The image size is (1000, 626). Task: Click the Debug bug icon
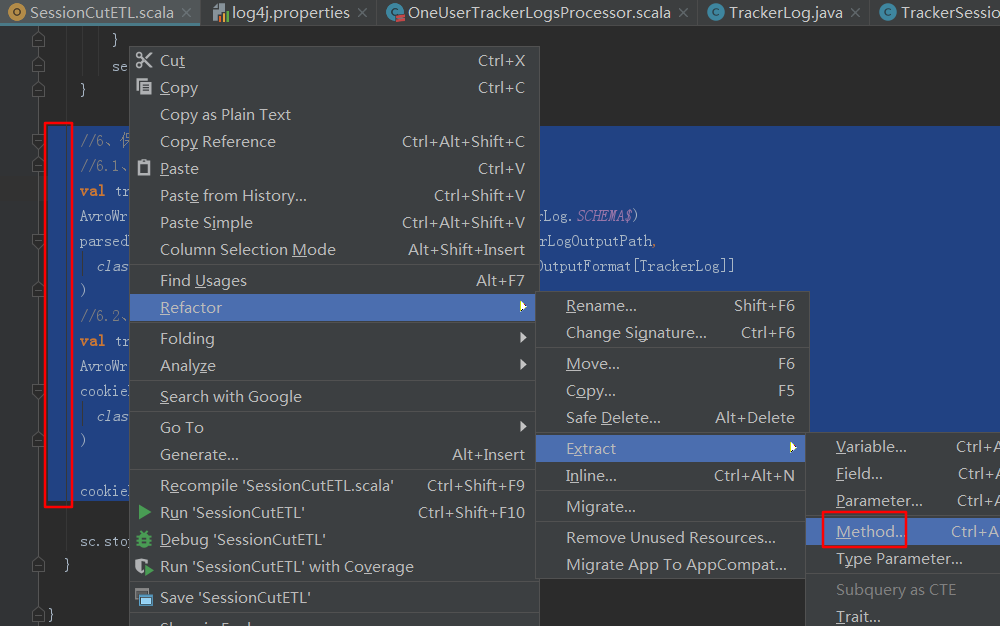(145, 540)
